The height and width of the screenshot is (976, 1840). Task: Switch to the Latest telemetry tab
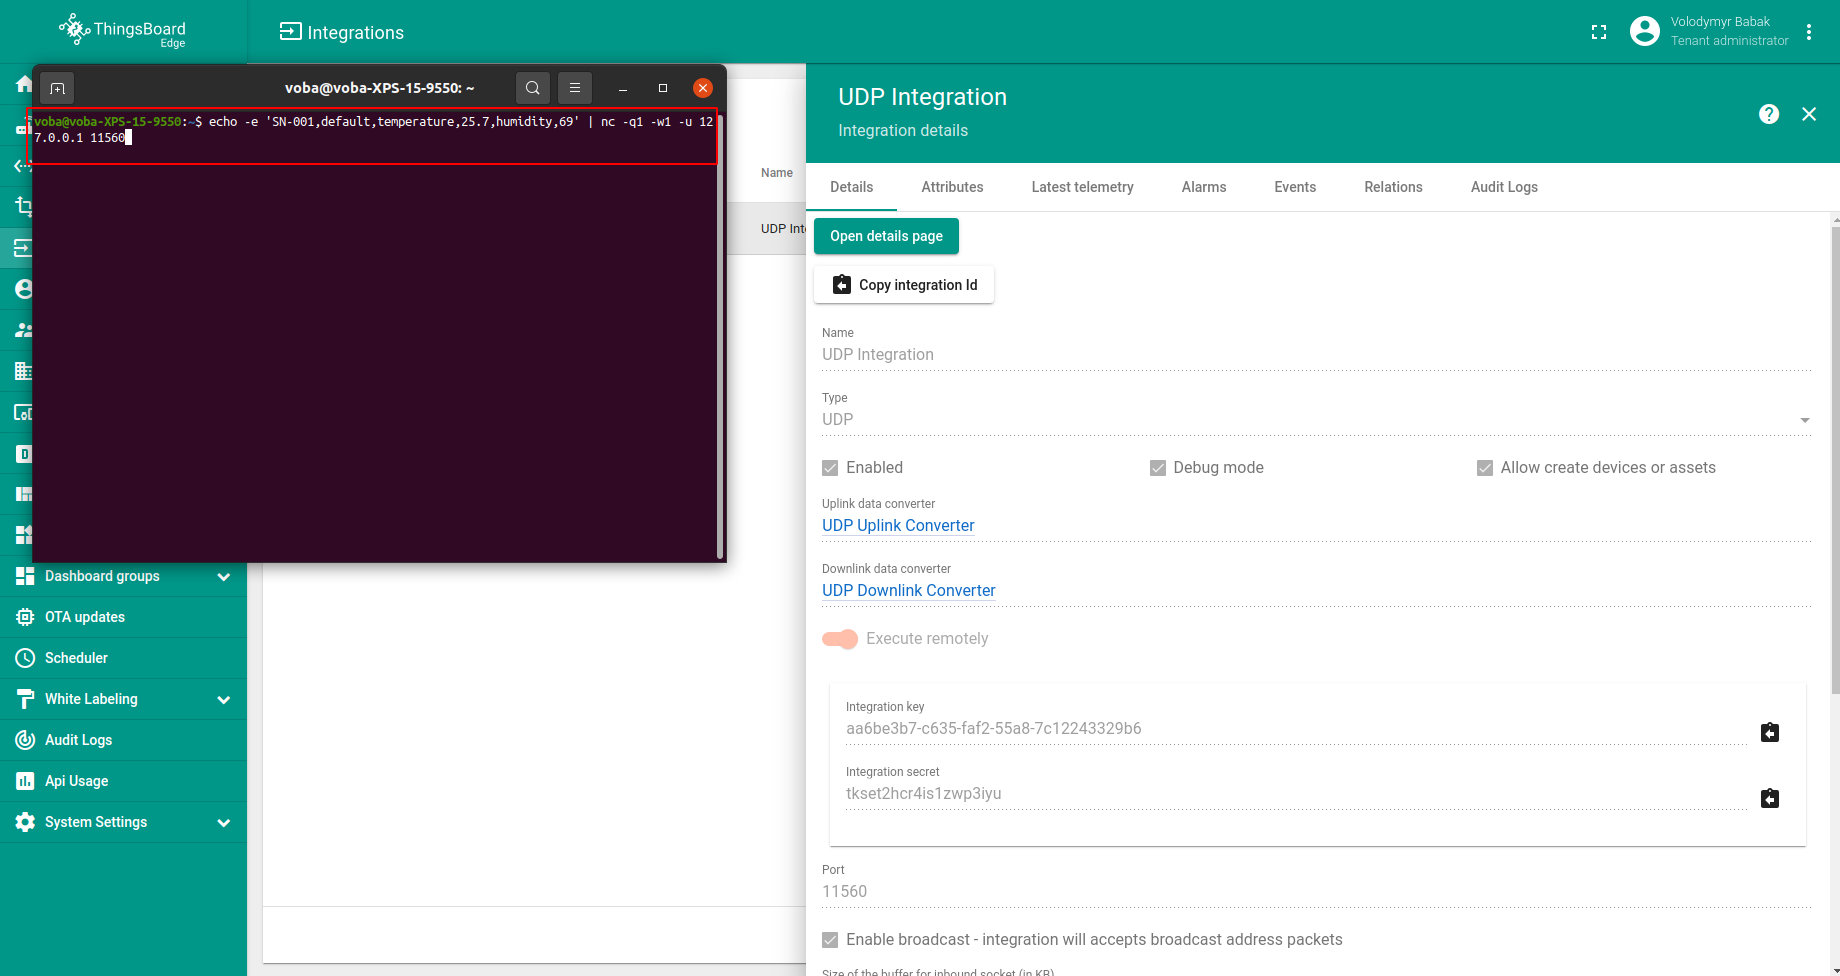[x=1083, y=187]
